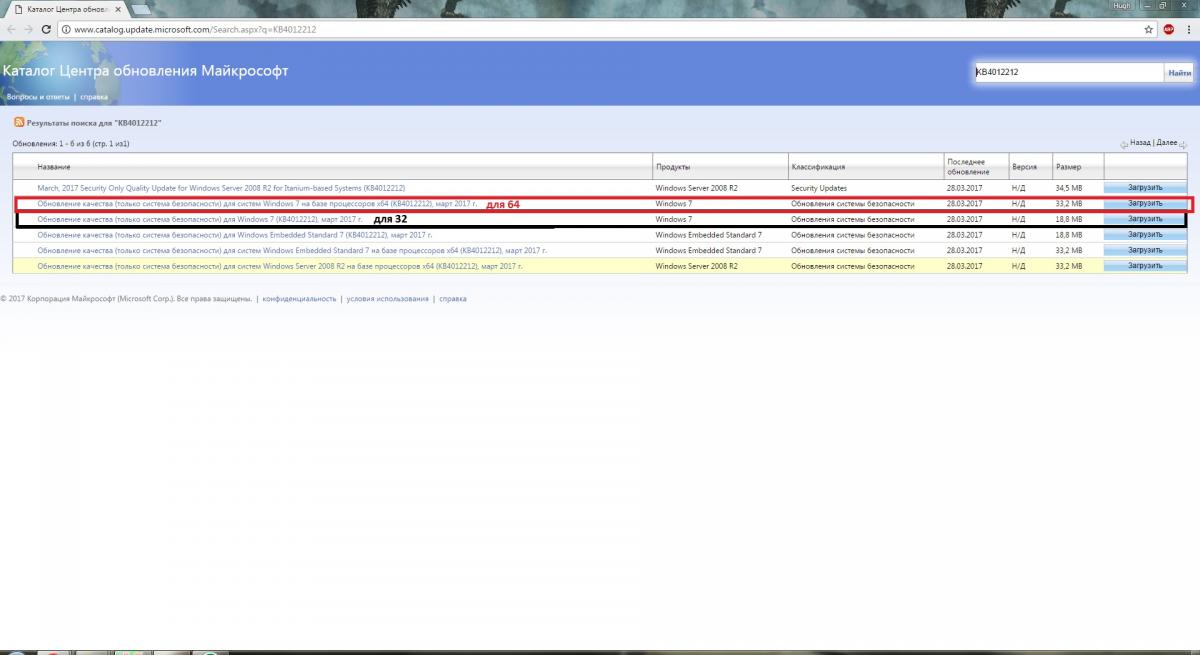Reload the page with the refresh icon
Viewport: 1200px width, 655px height.
point(47,29)
